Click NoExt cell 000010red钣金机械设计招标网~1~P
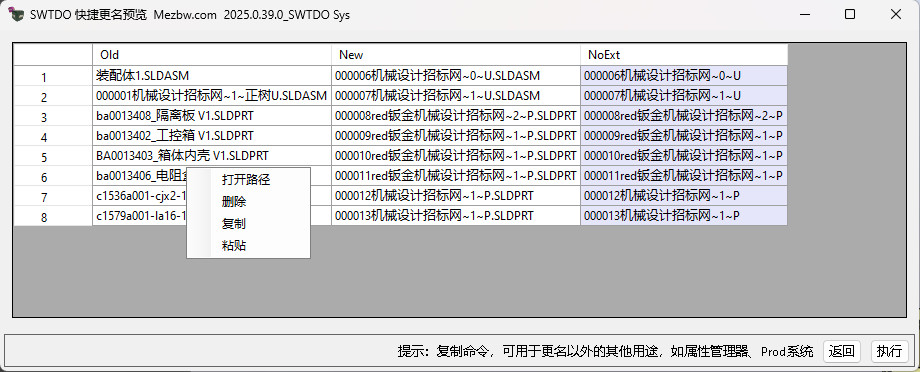Viewport: 920px width, 372px height. click(684, 155)
